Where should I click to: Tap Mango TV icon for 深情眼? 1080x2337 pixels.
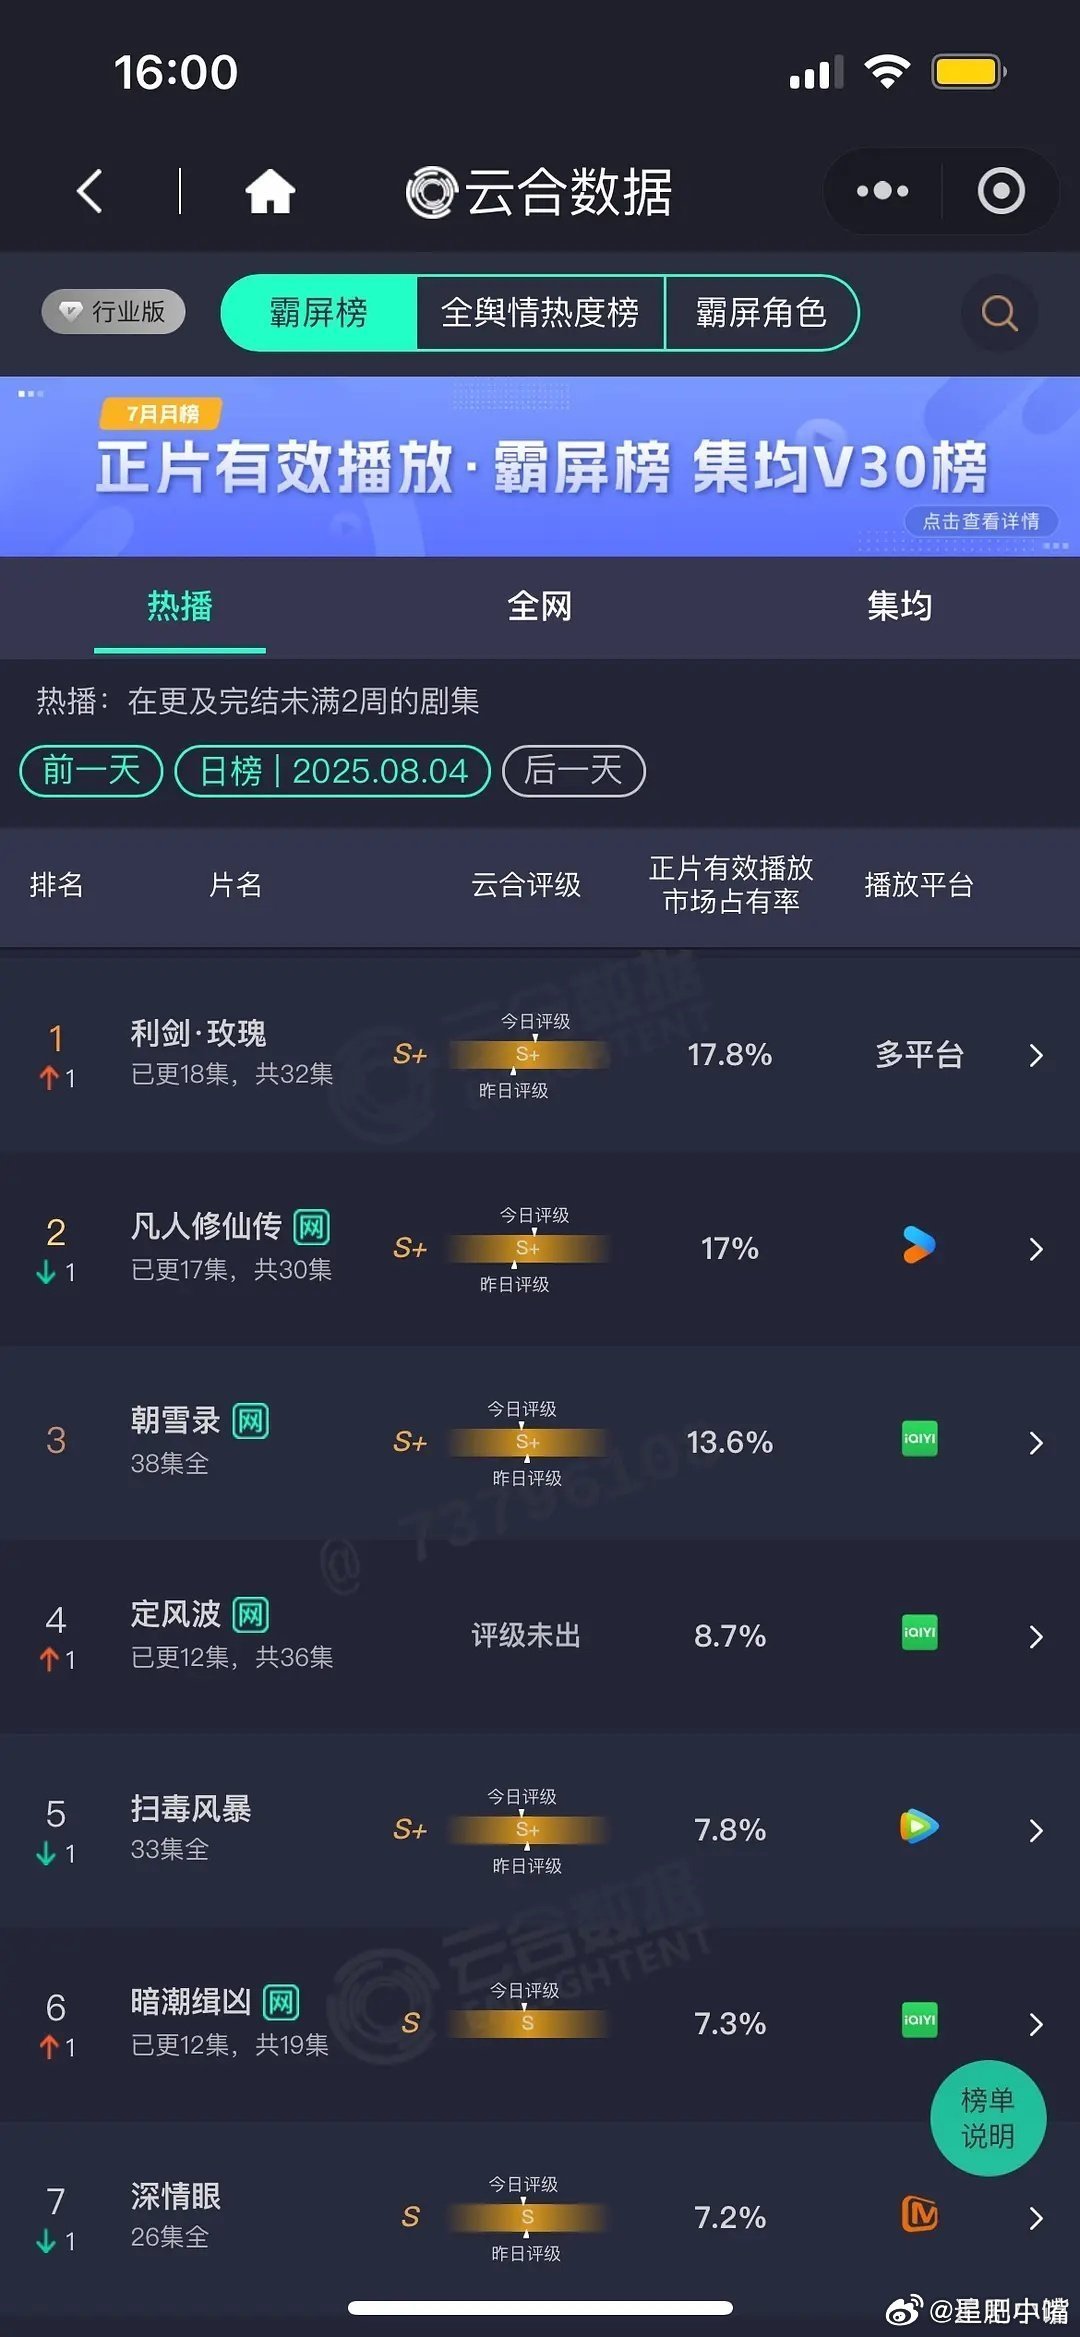coord(919,2215)
